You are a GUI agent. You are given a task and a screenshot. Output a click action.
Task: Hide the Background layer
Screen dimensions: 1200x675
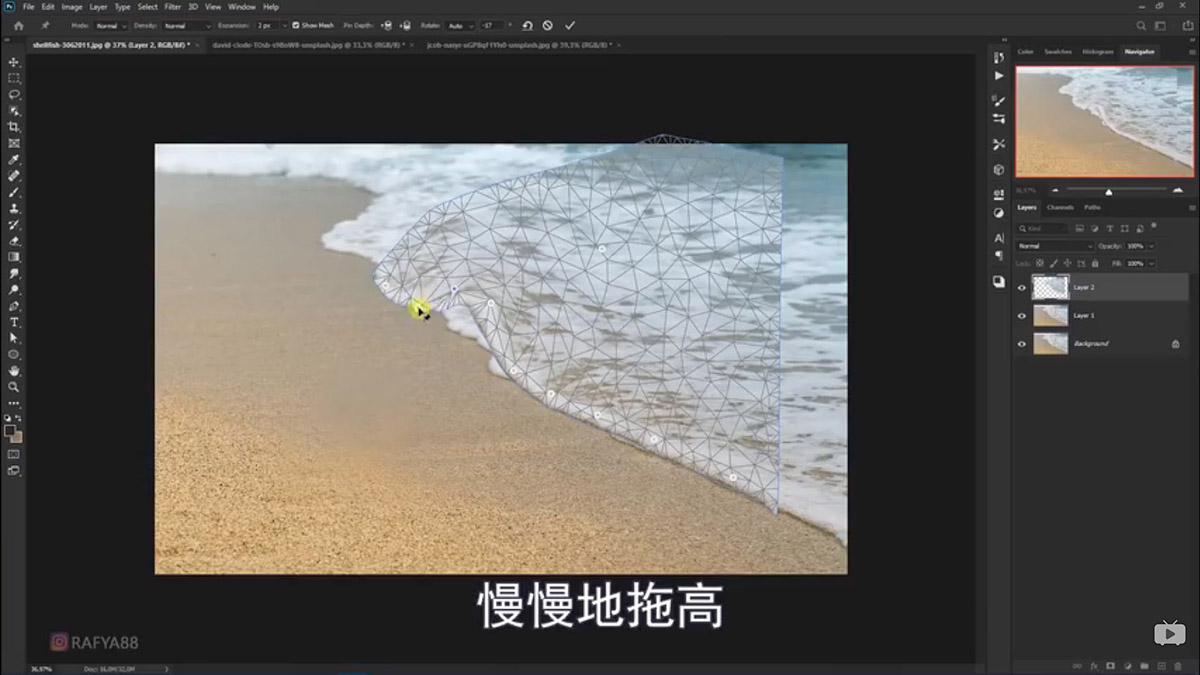pos(1021,343)
